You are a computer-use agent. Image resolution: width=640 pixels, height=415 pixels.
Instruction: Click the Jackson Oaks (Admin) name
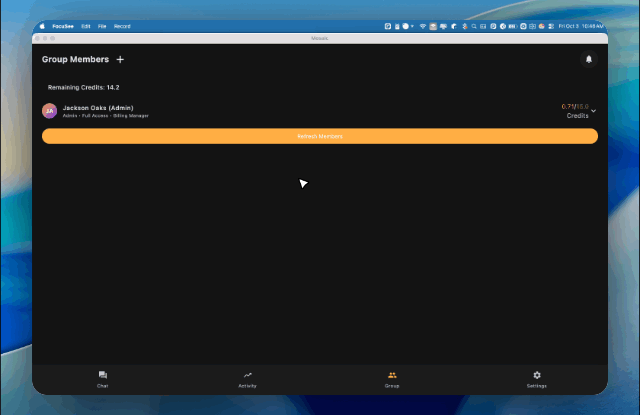click(98, 108)
